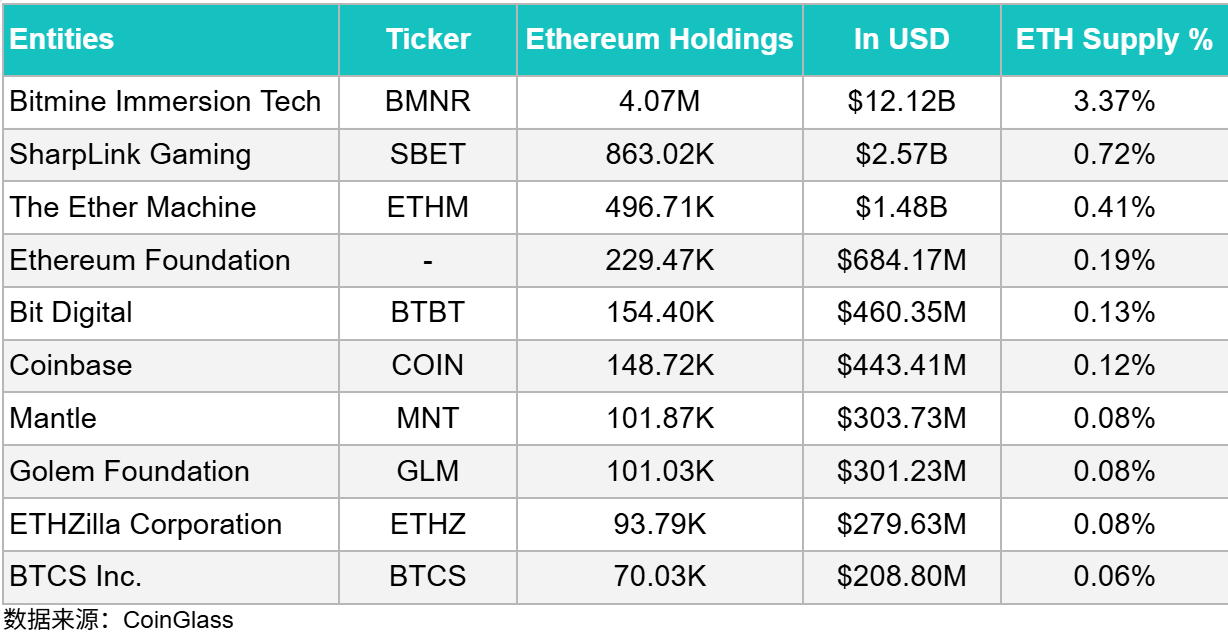Click the 4.07M holdings value
Viewport: 1228px width, 634px height.
[x=659, y=102]
